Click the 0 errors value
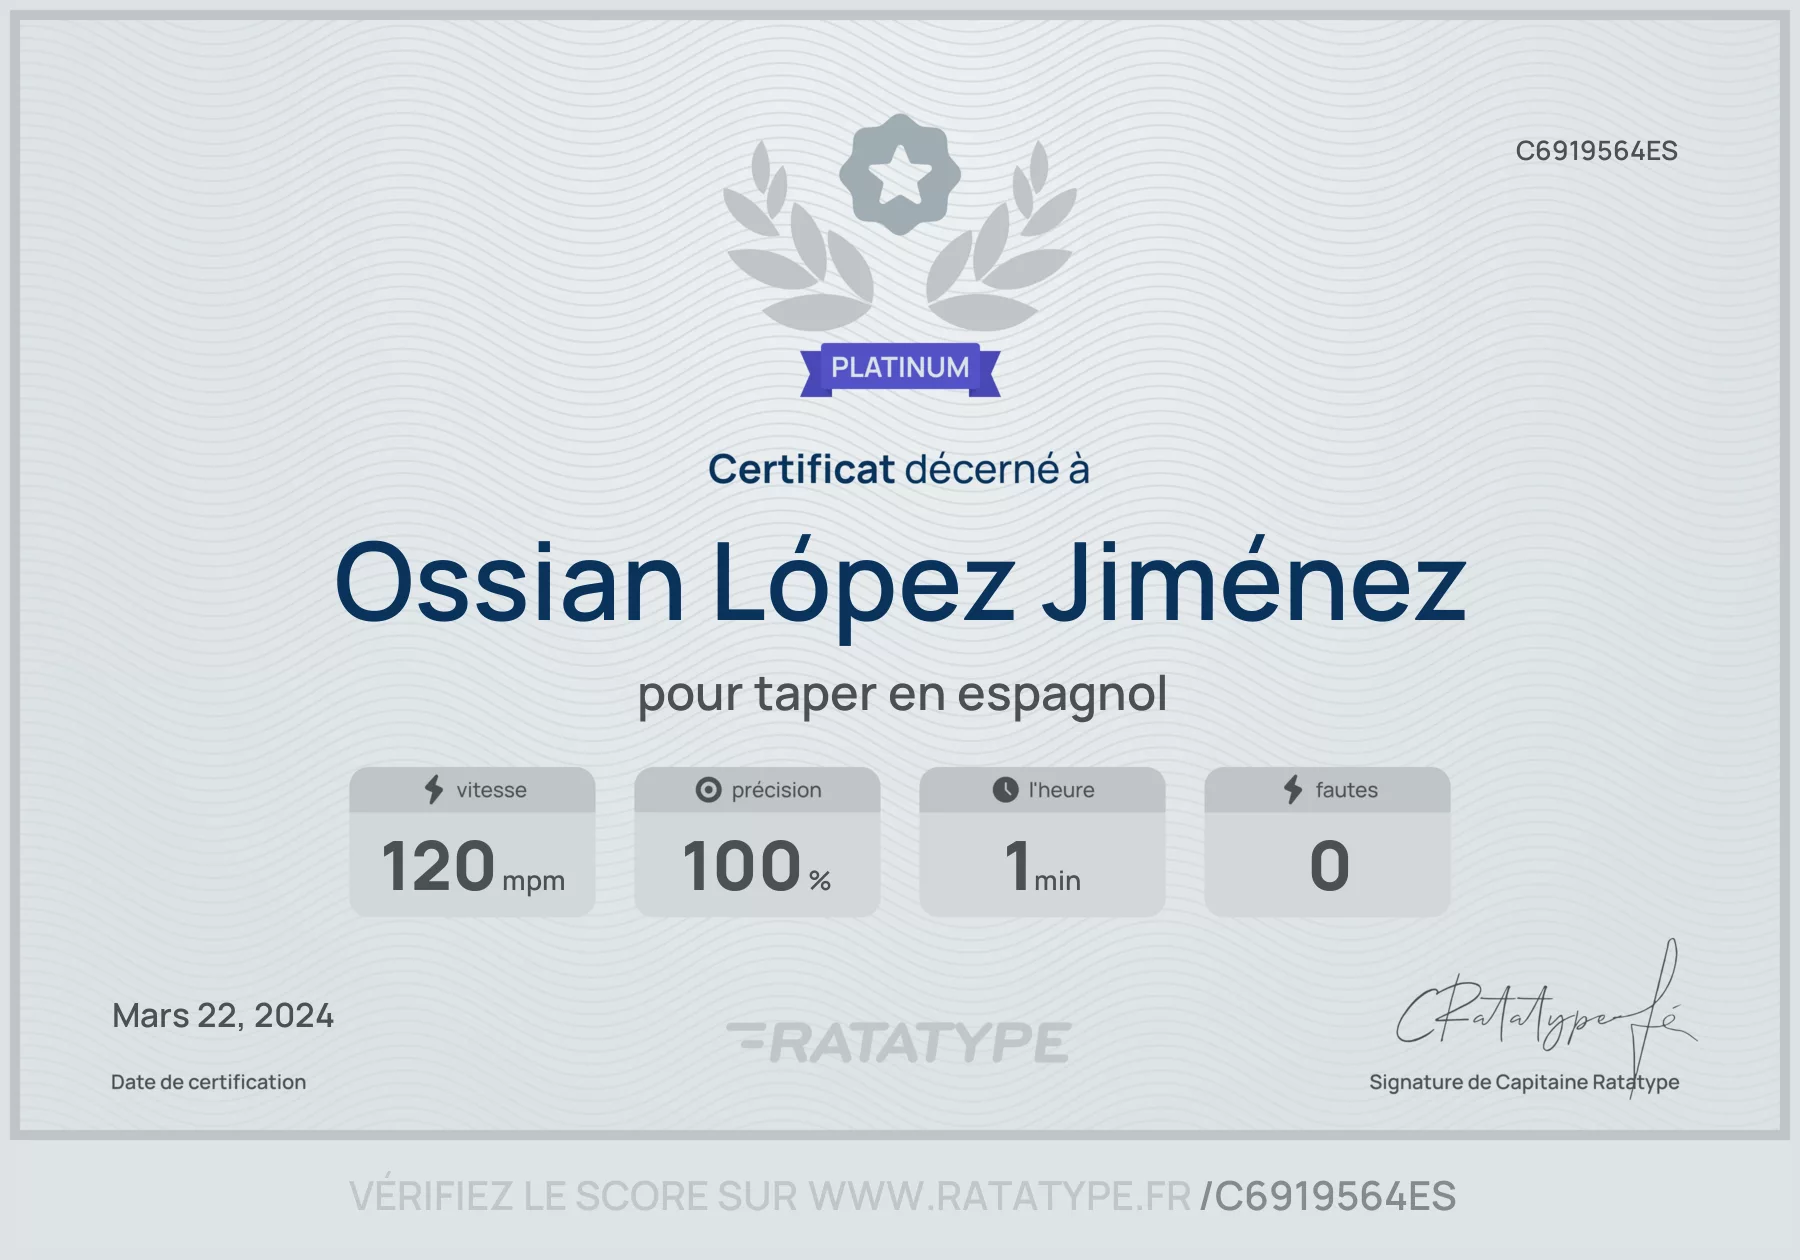The height and width of the screenshot is (1260, 1800). pyautogui.click(x=1329, y=866)
